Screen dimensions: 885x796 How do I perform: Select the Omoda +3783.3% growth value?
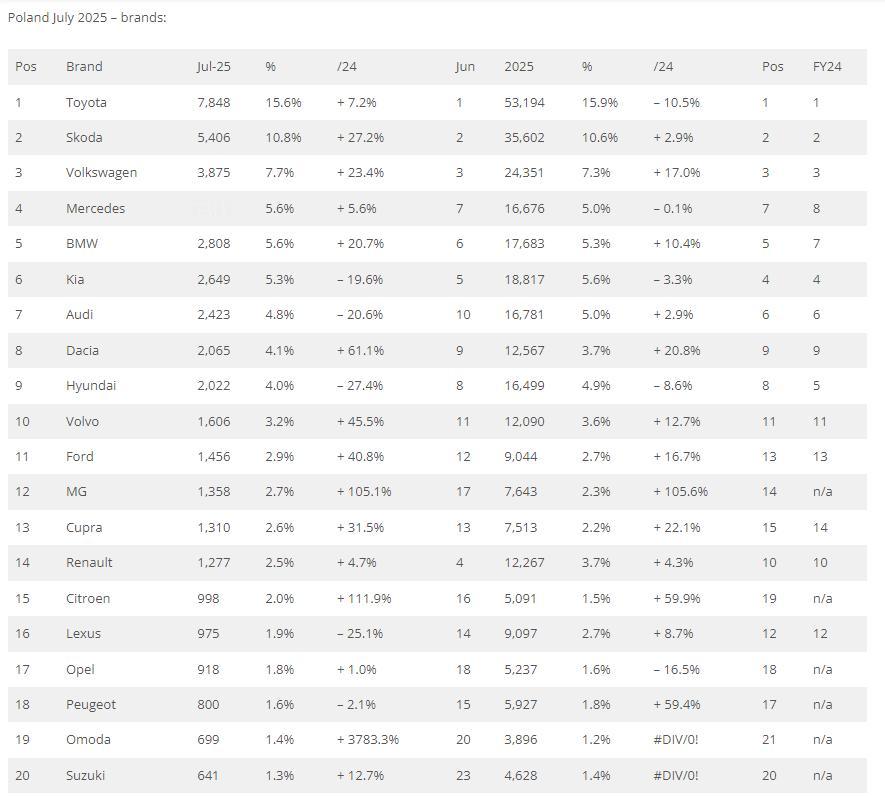pos(367,739)
